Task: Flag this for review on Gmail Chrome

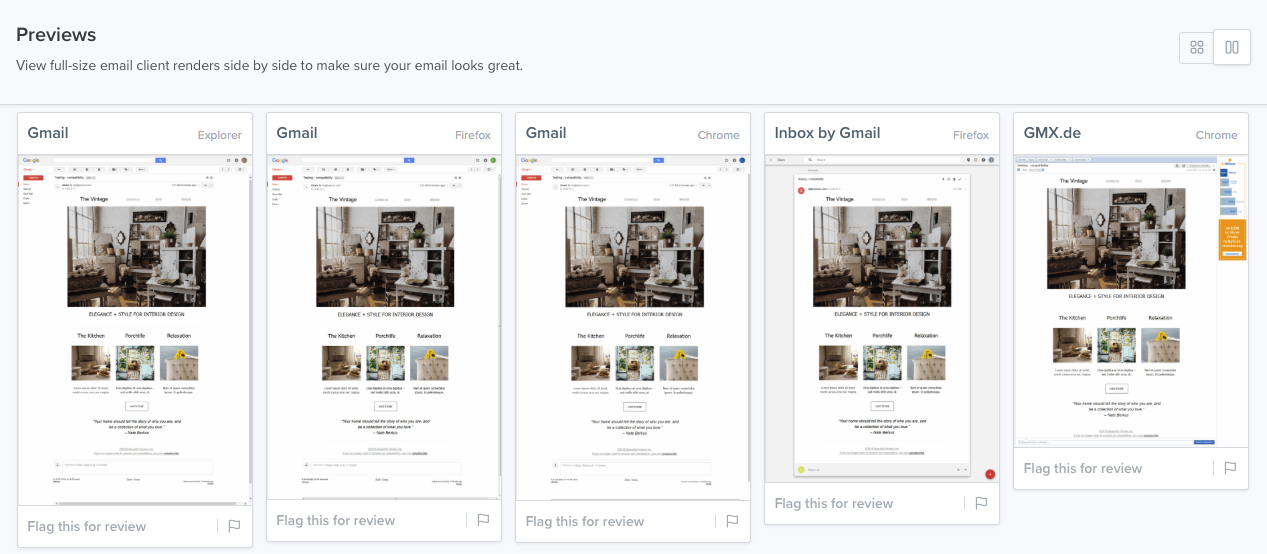Action: click(585, 521)
